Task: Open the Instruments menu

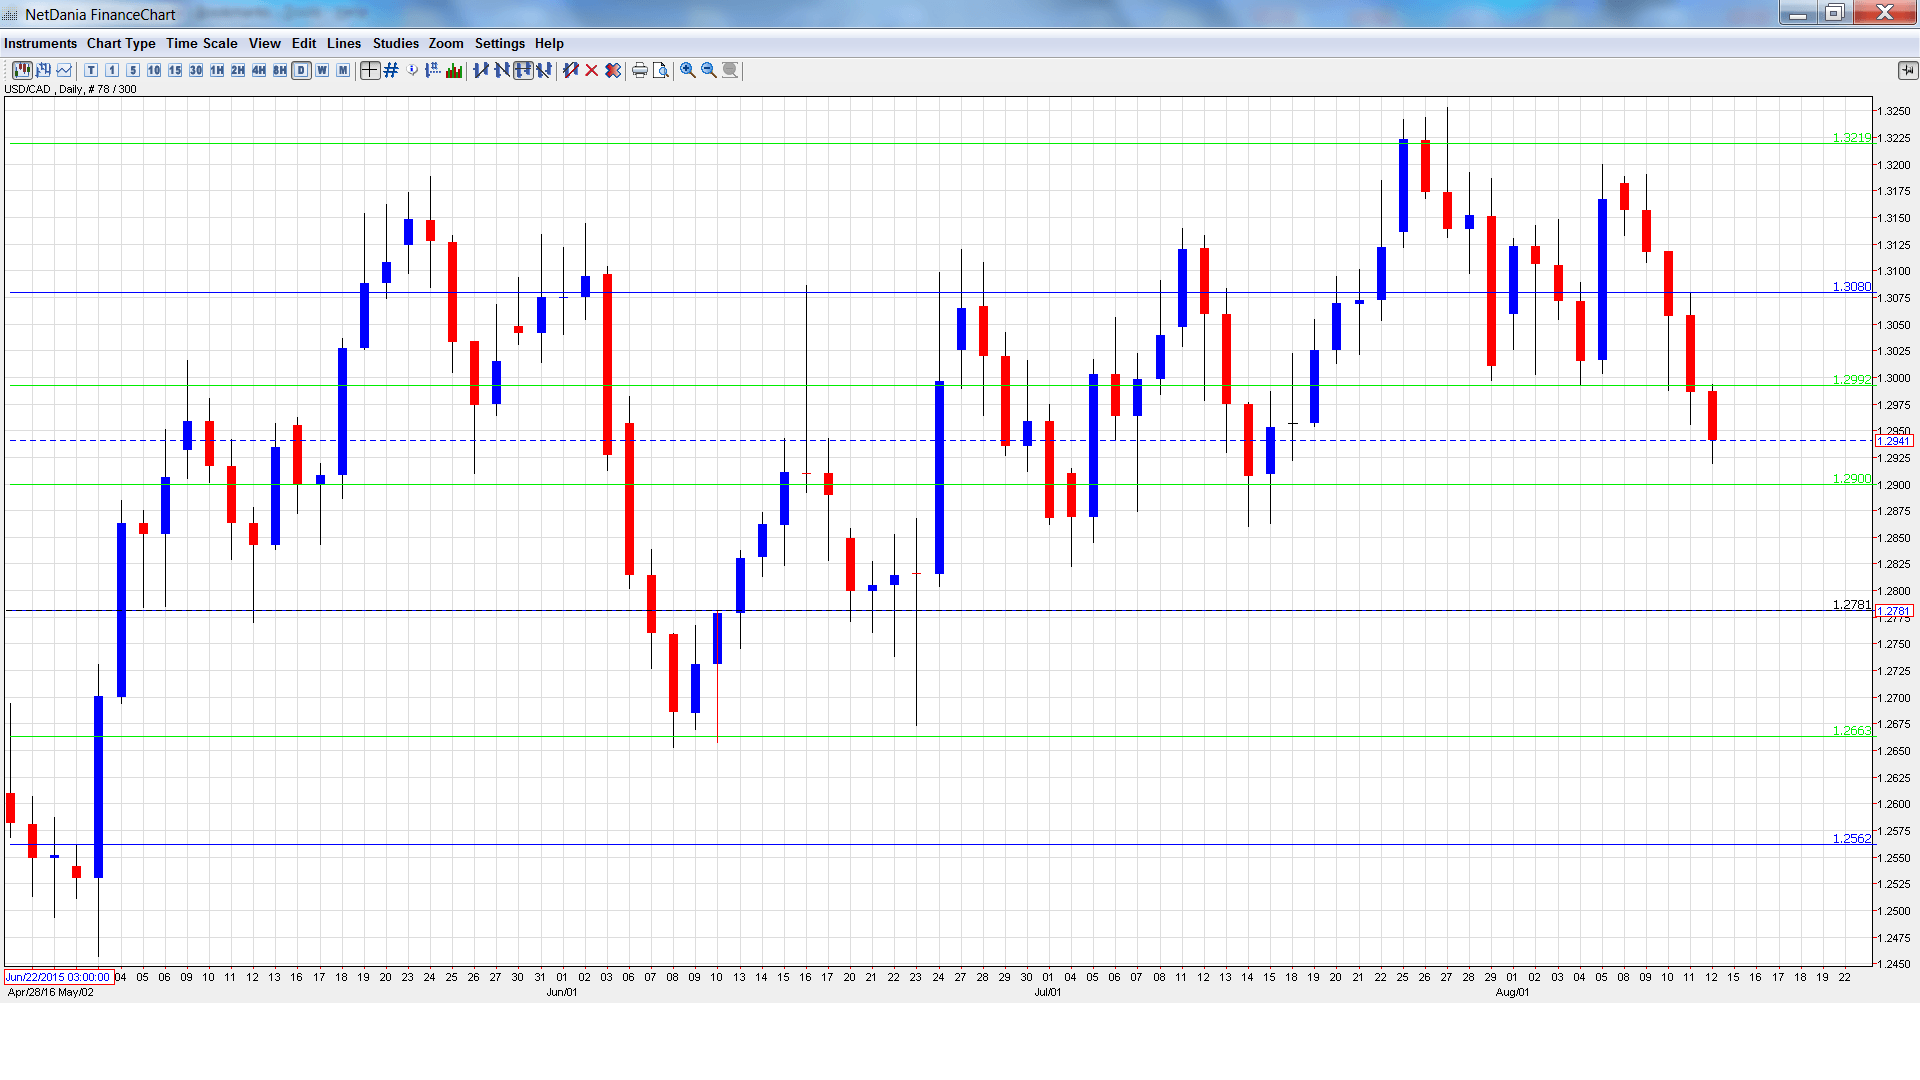Action: click(x=40, y=43)
